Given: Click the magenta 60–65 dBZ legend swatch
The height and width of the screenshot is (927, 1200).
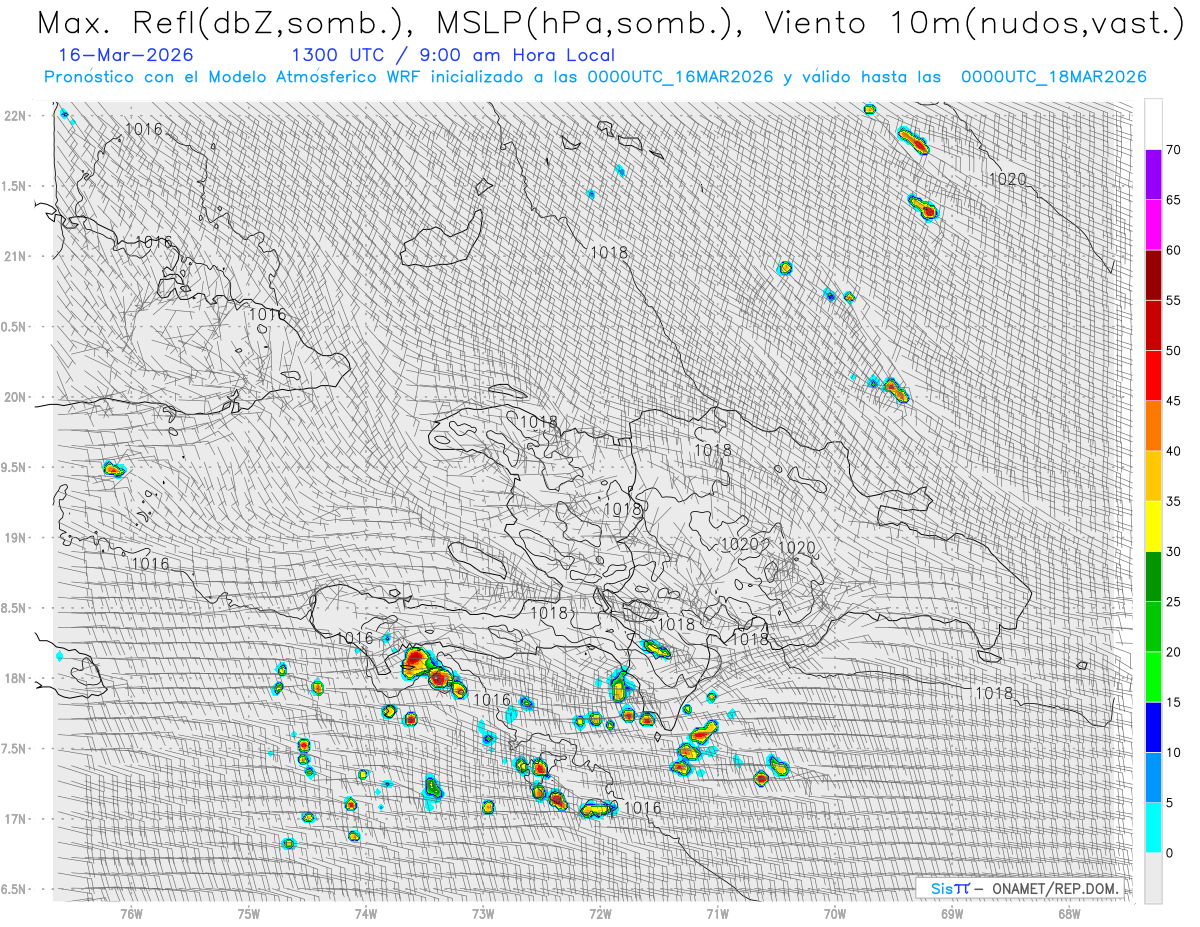Looking at the screenshot, I should tap(1153, 225).
